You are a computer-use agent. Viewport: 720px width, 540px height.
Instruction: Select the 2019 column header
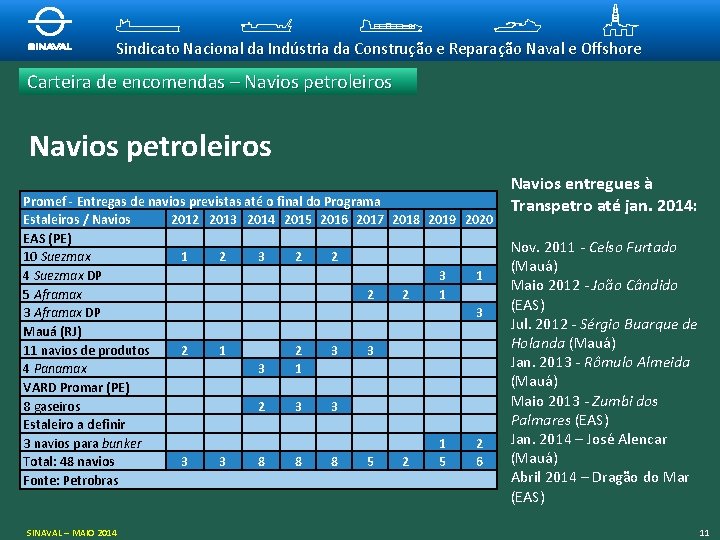(442, 219)
